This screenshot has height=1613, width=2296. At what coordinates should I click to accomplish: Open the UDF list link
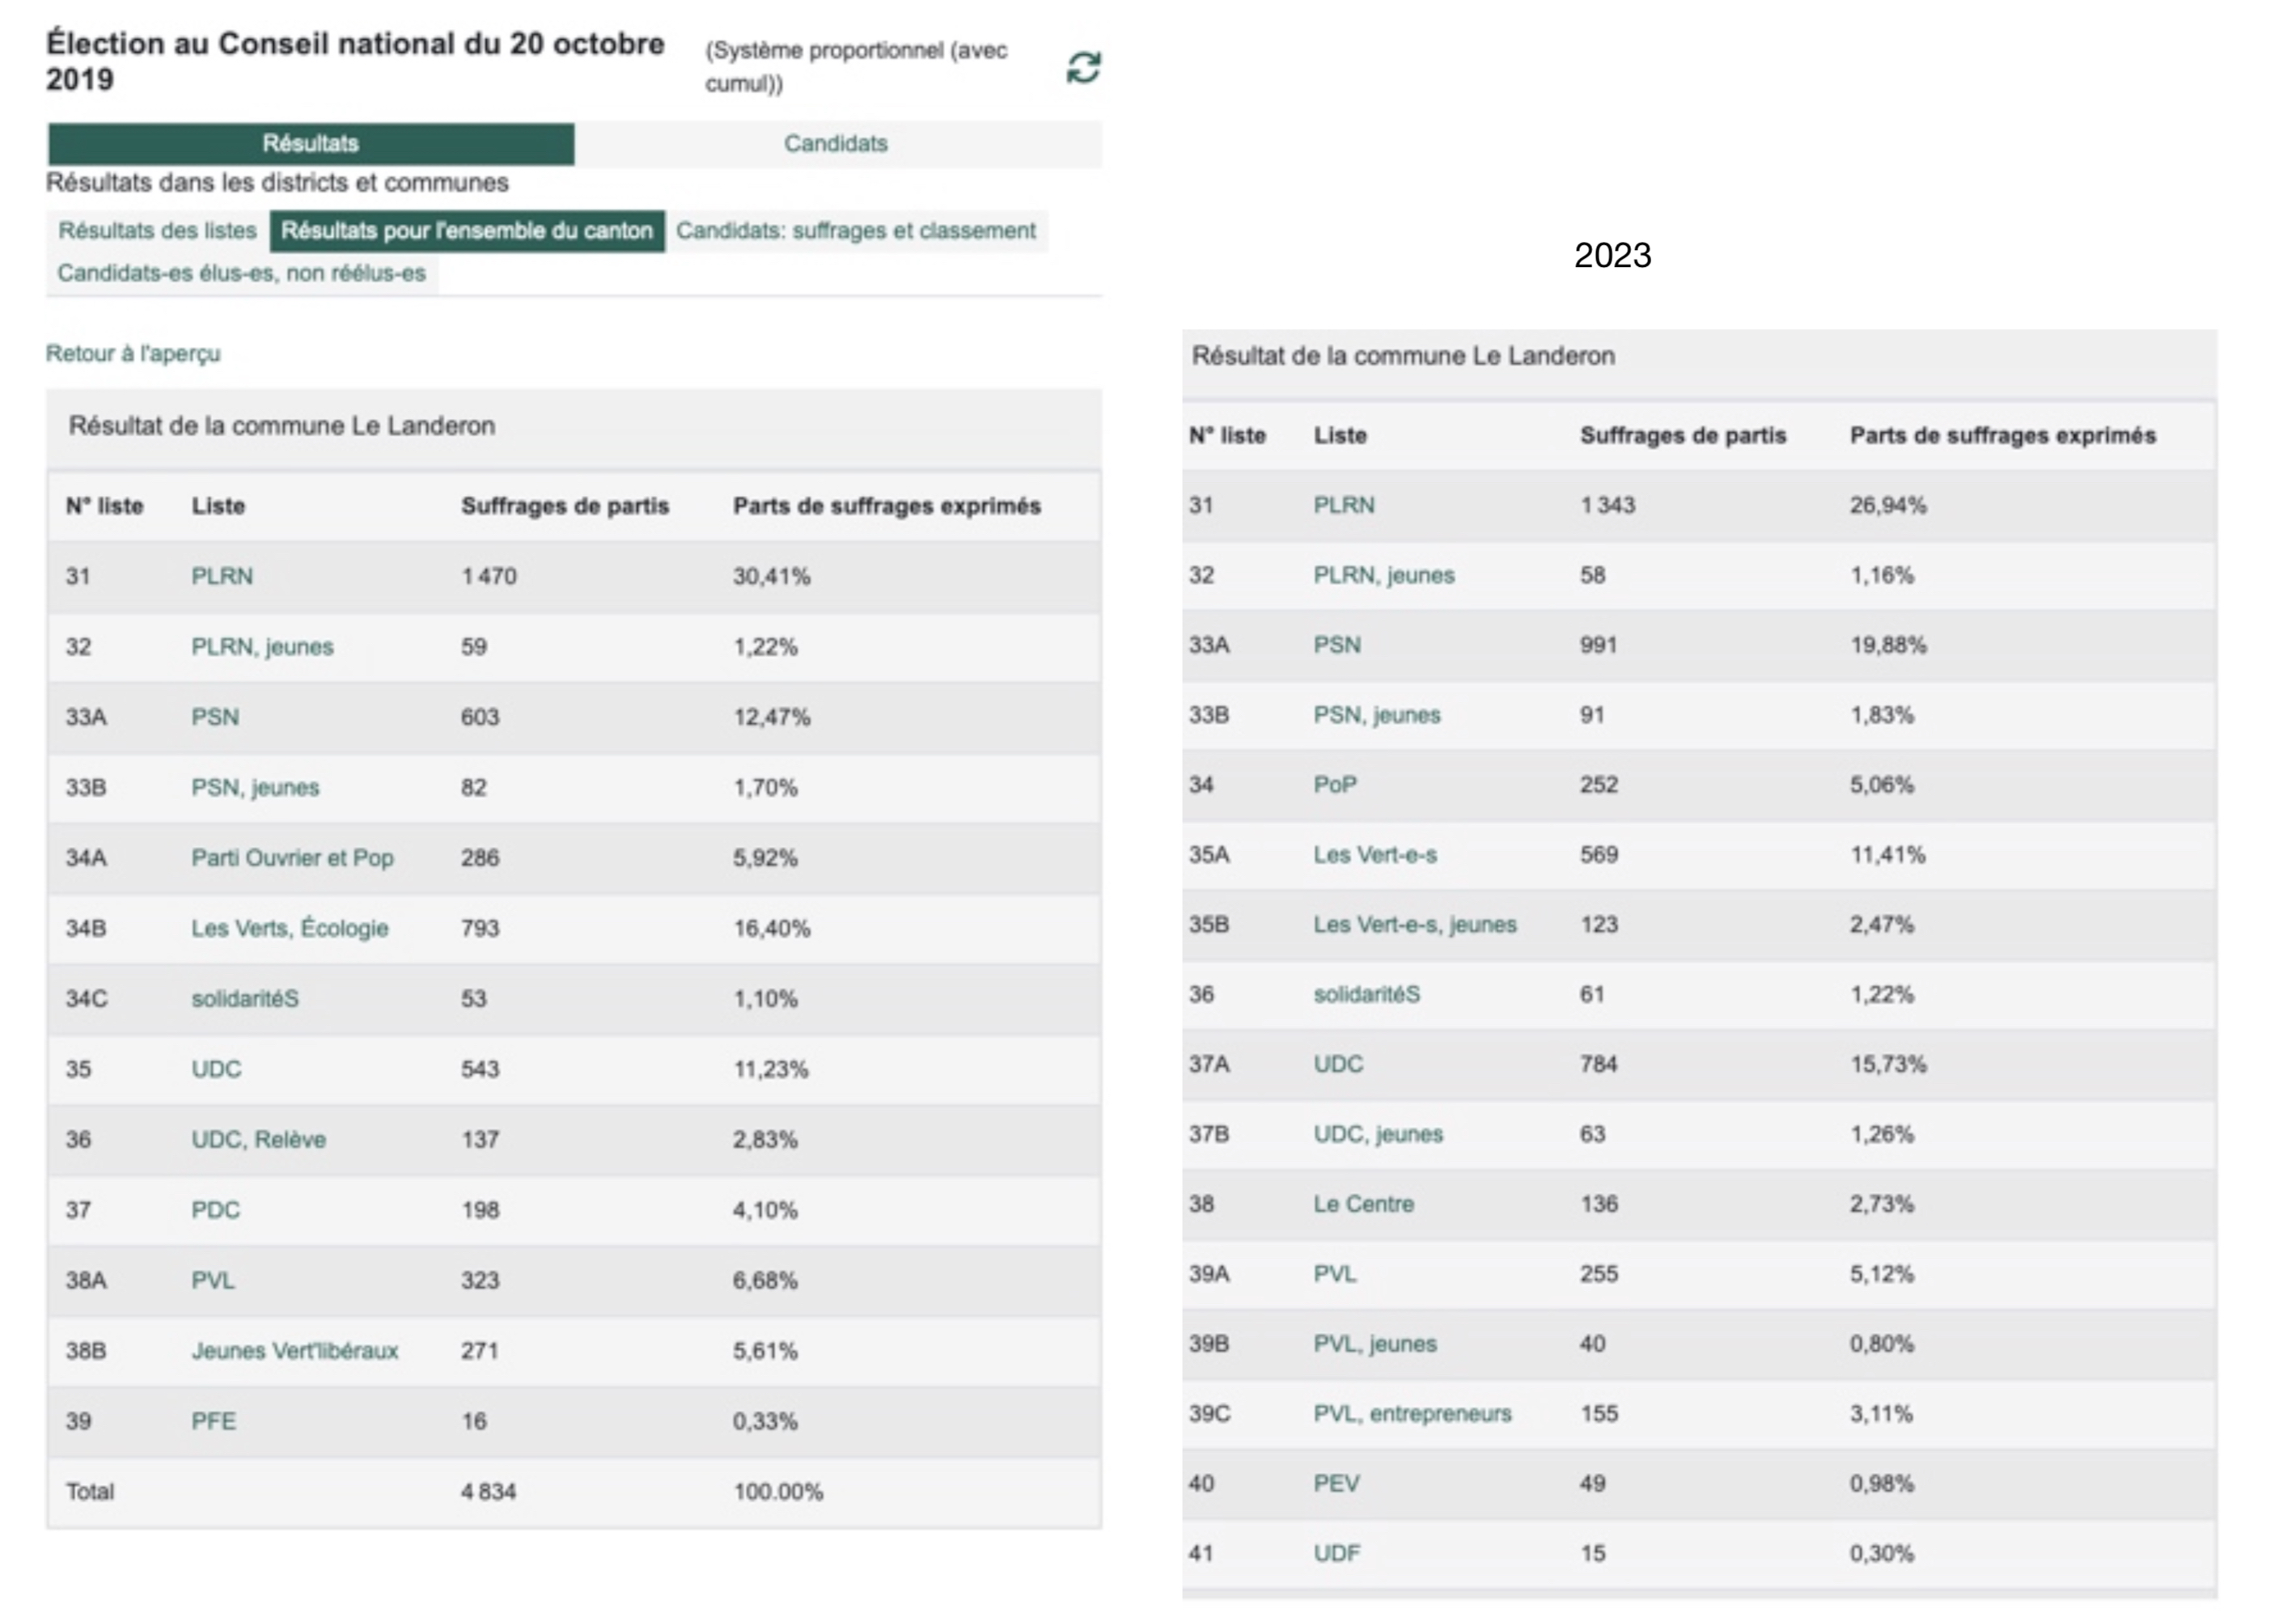pos(1336,1554)
